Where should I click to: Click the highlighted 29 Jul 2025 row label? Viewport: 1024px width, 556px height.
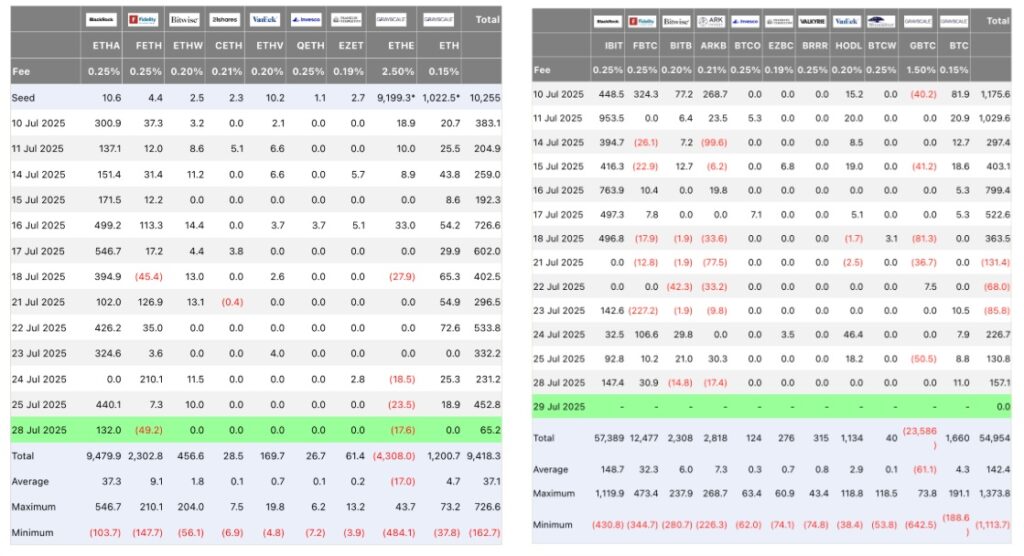pos(559,406)
